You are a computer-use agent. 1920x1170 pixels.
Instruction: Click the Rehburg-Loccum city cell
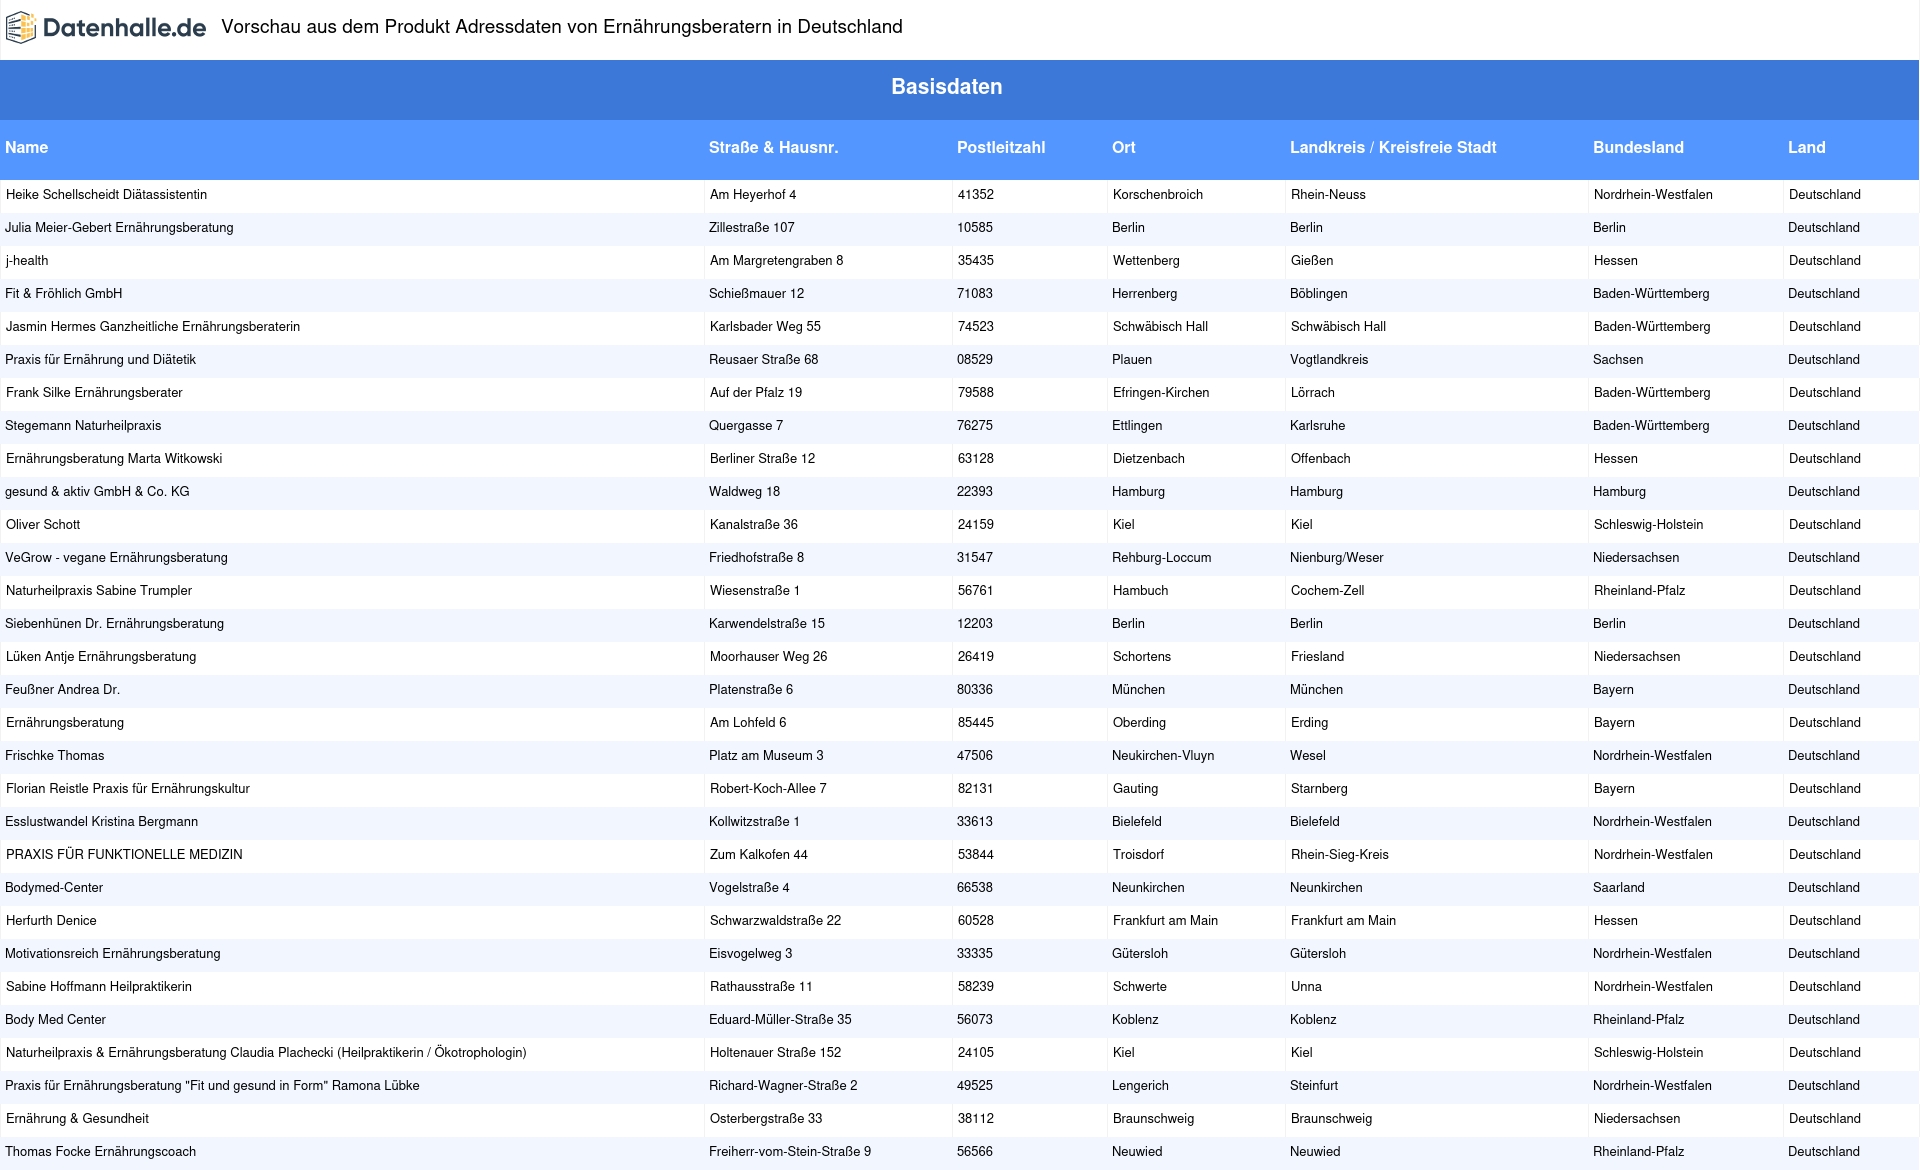1161,558
